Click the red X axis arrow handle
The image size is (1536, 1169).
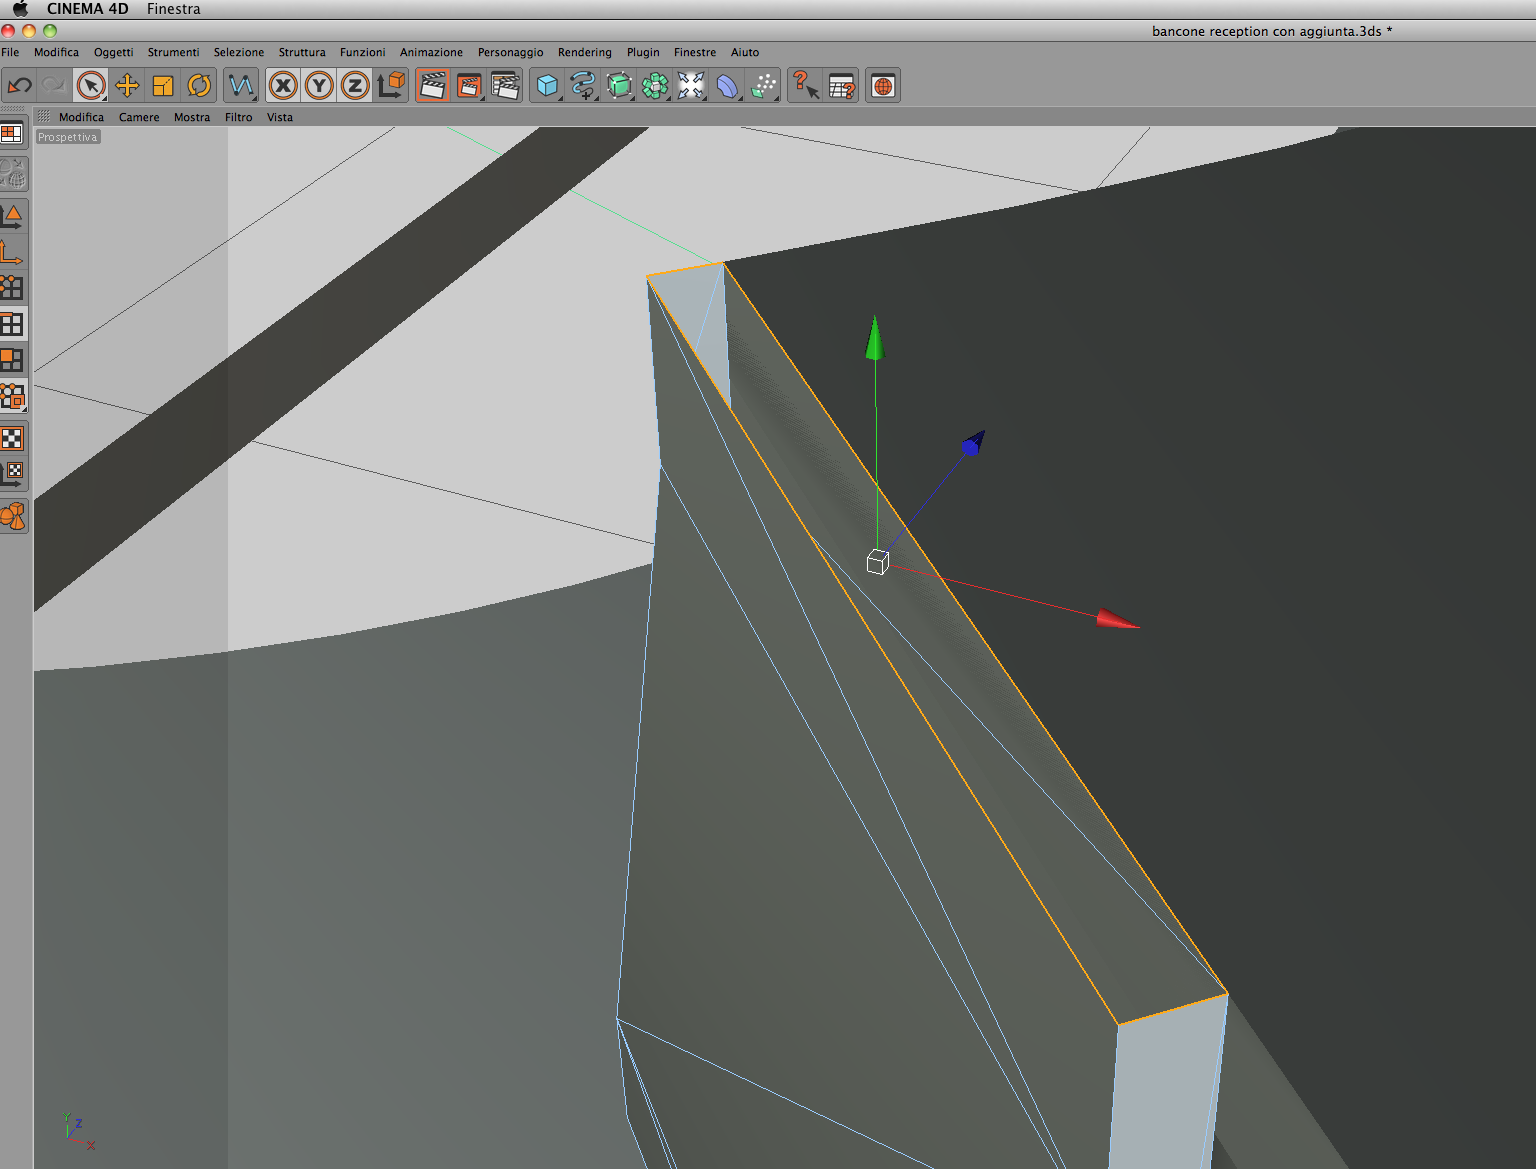coord(1118,619)
